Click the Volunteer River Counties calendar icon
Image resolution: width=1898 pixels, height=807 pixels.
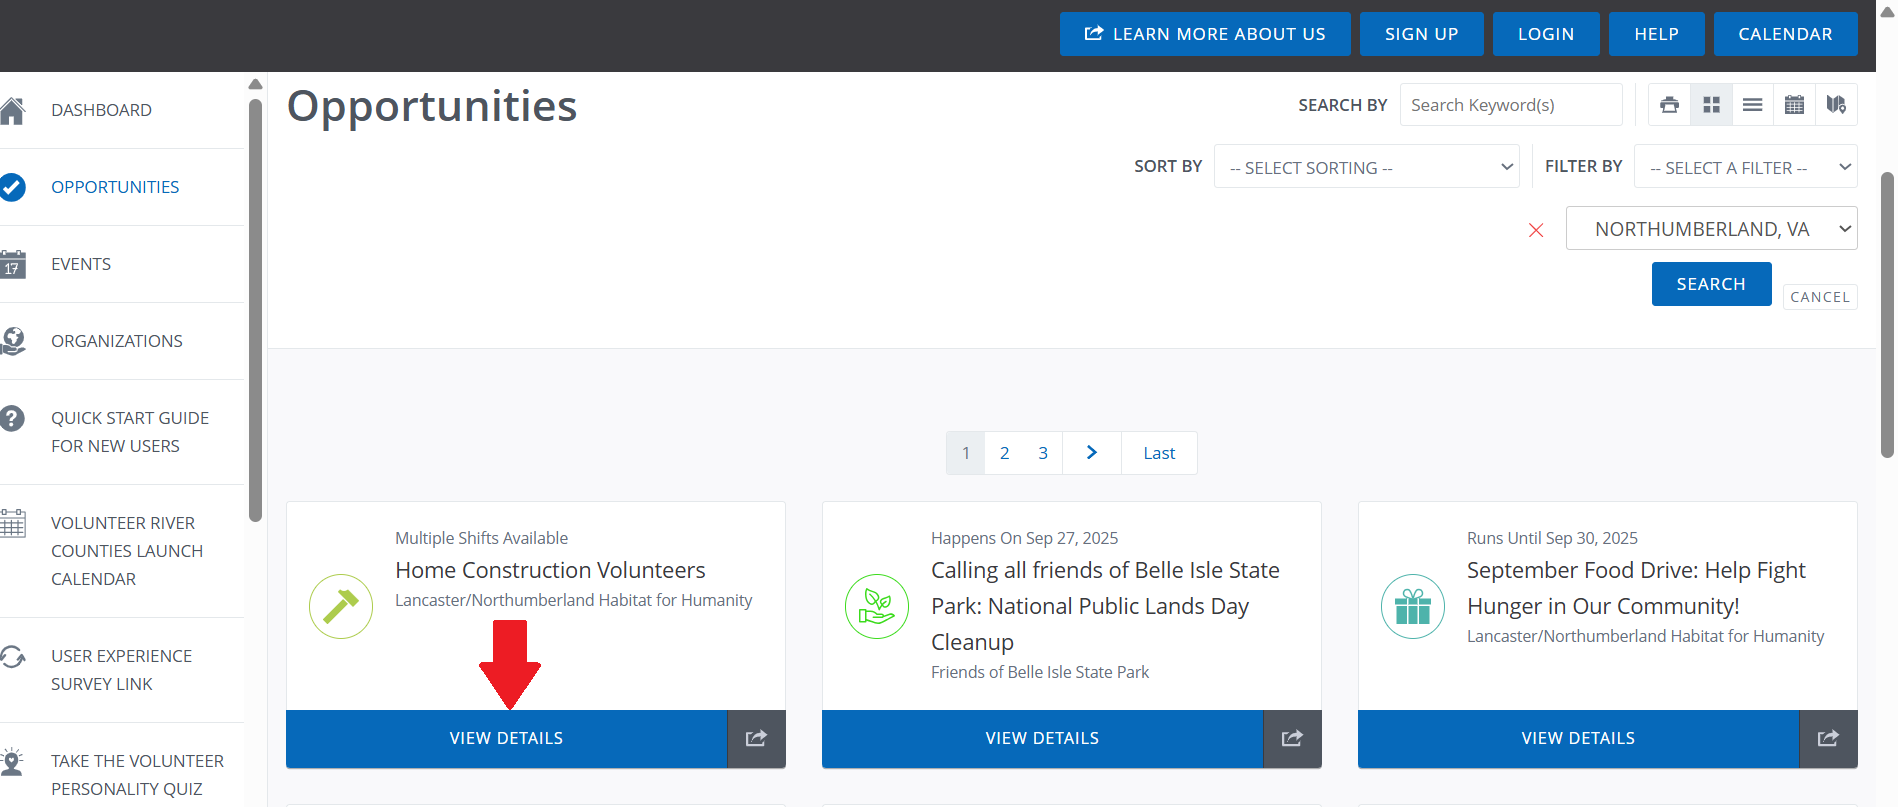[x=12, y=523]
